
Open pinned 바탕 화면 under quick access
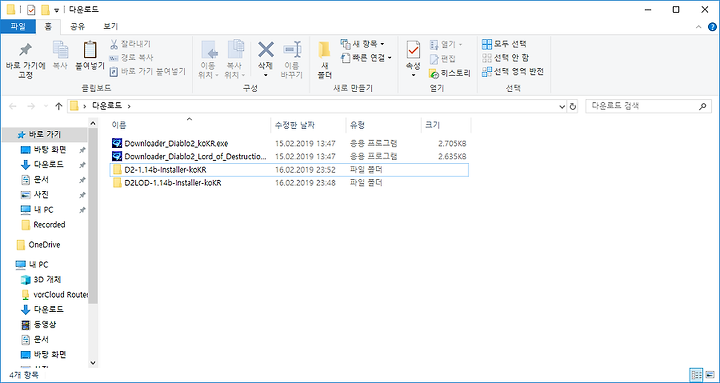[x=50, y=150]
